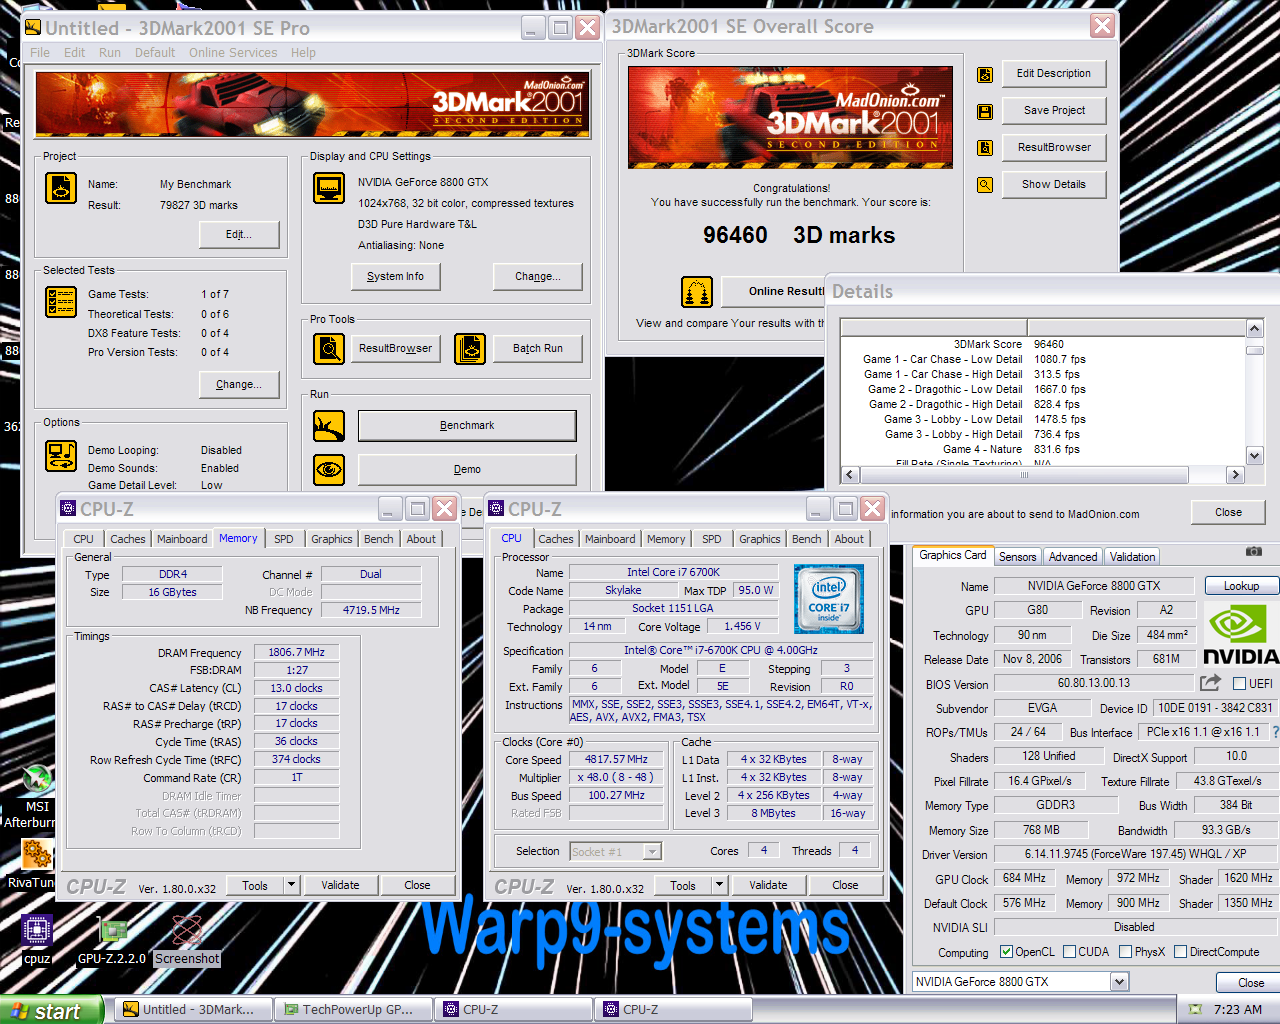This screenshot has height=1024, width=1280.
Task: Click the Close button in Details panel
Action: (x=1228, y=512)
